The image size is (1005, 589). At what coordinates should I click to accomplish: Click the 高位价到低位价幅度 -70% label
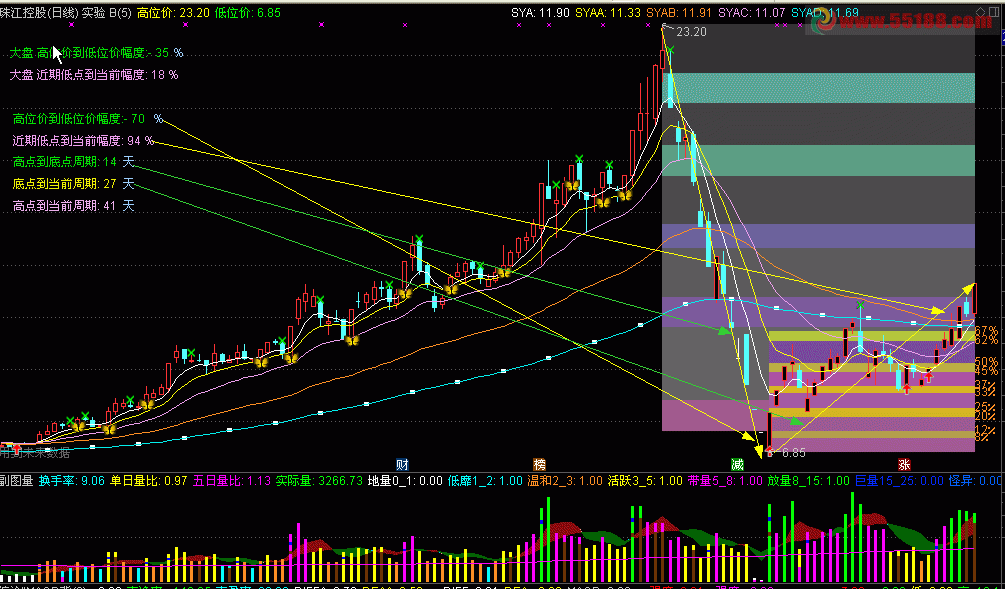tap(88, 119)
